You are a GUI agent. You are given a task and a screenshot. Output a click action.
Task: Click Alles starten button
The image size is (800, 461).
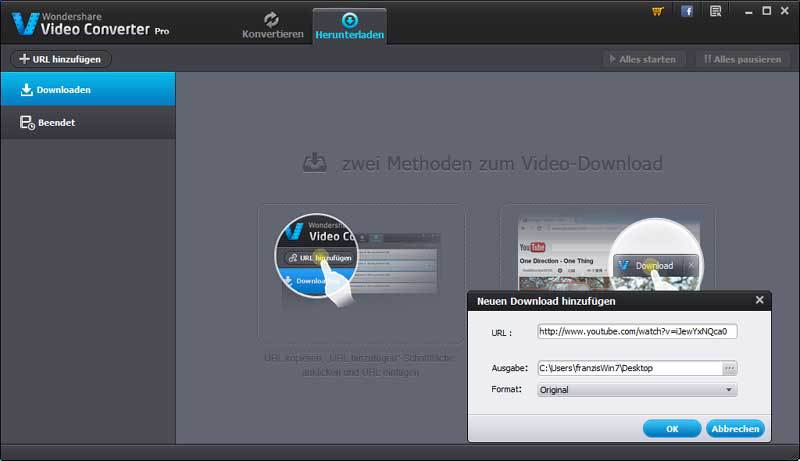643,59
